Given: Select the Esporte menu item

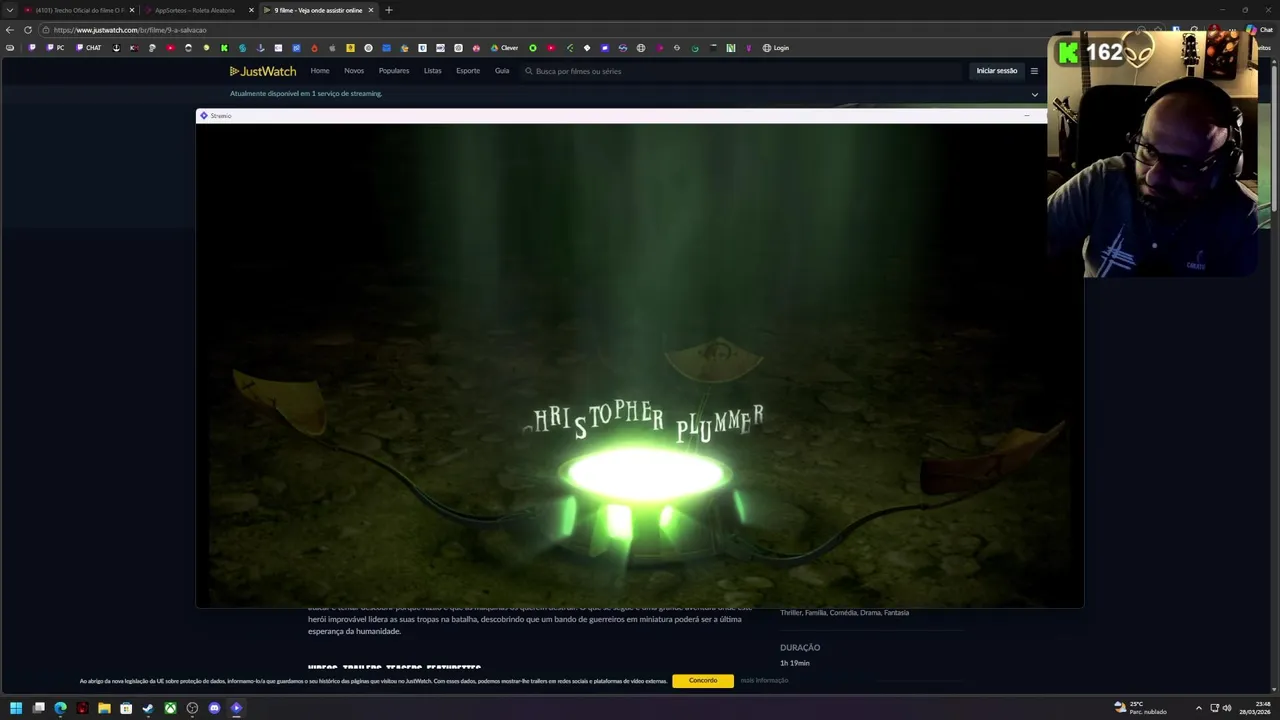Looking at the screenshot, I should (x=468, y=71).
